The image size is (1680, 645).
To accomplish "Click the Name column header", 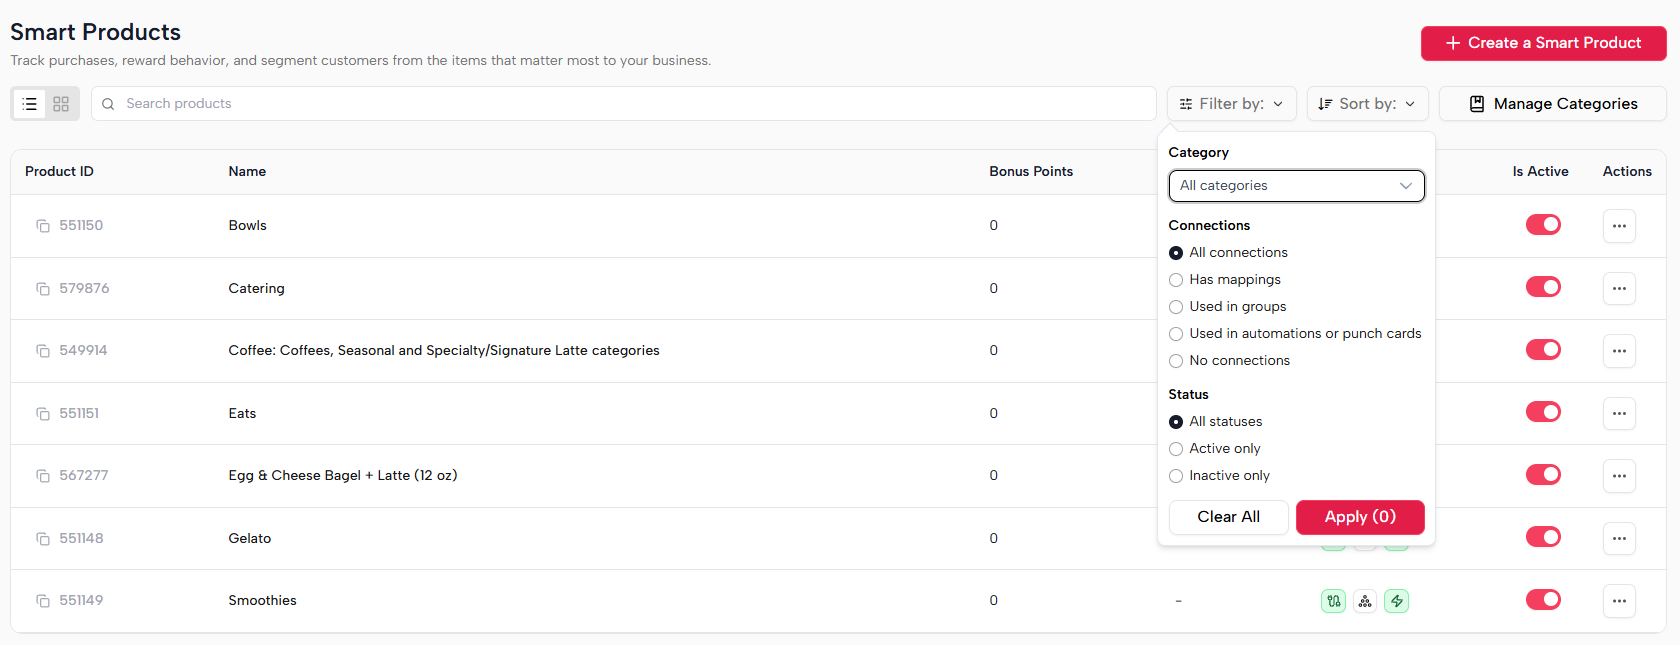I will [247, 172].
